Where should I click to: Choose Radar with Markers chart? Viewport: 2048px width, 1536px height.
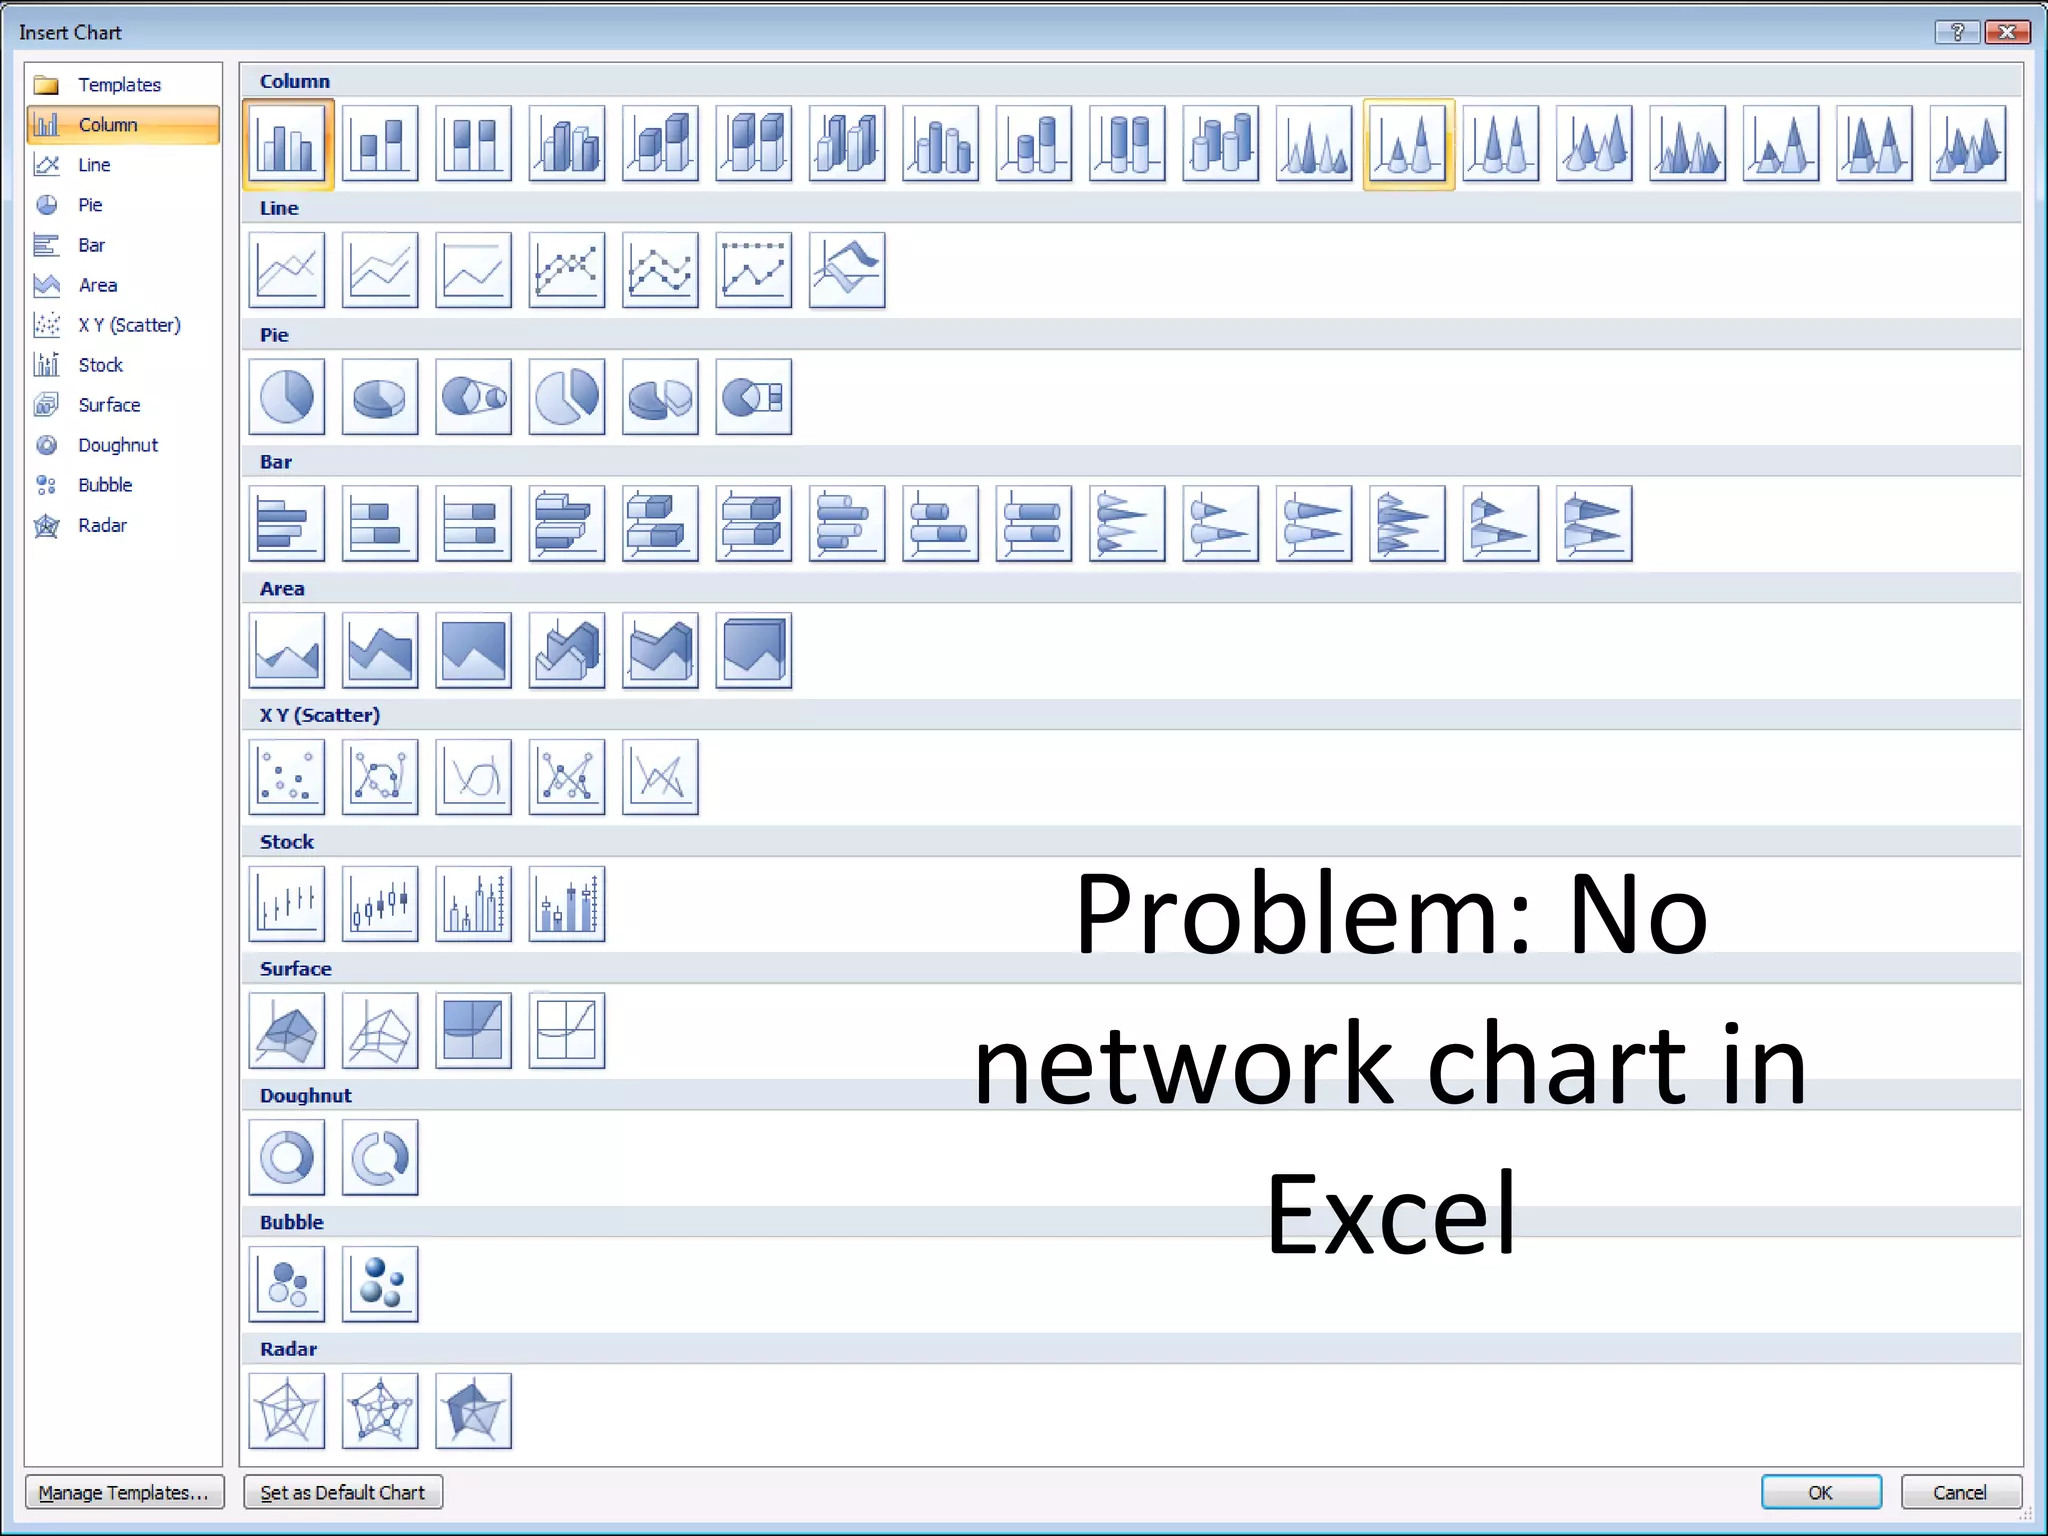[380, 1411]
